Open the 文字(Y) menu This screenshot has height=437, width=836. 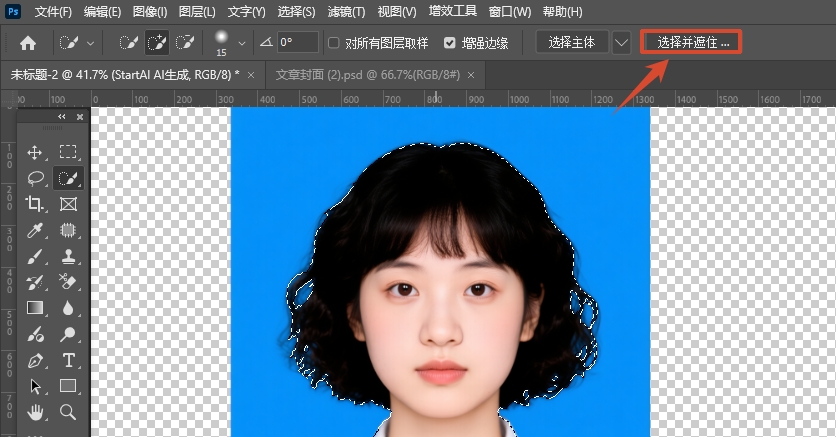pyautogui.click(x=246, y=11)
